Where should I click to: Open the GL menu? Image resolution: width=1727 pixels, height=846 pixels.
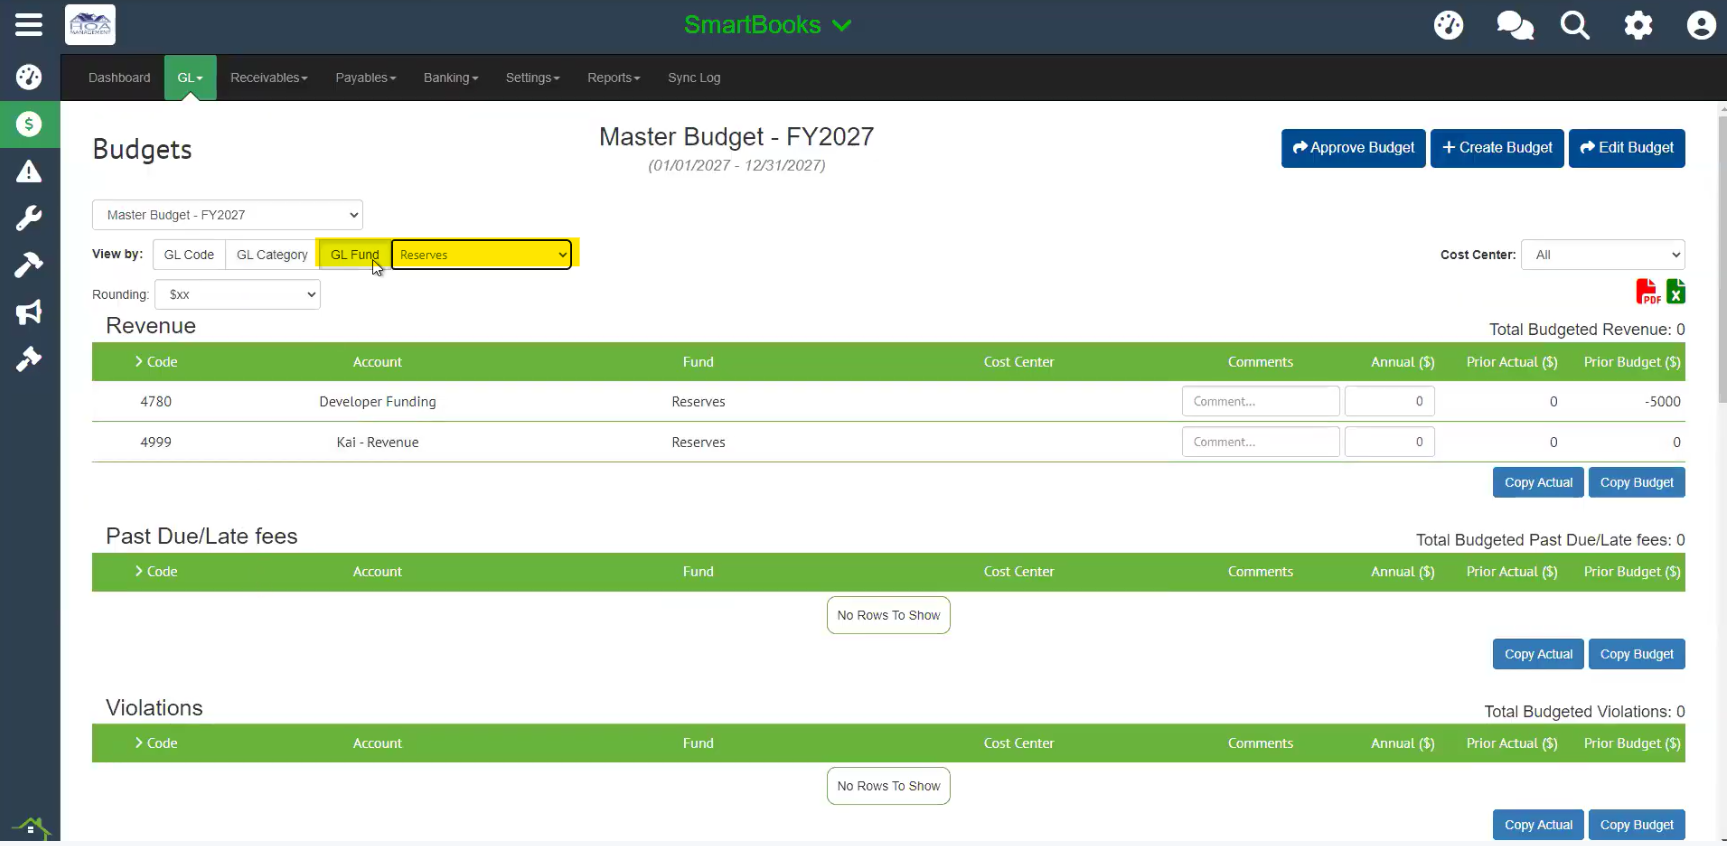point(190,78)
